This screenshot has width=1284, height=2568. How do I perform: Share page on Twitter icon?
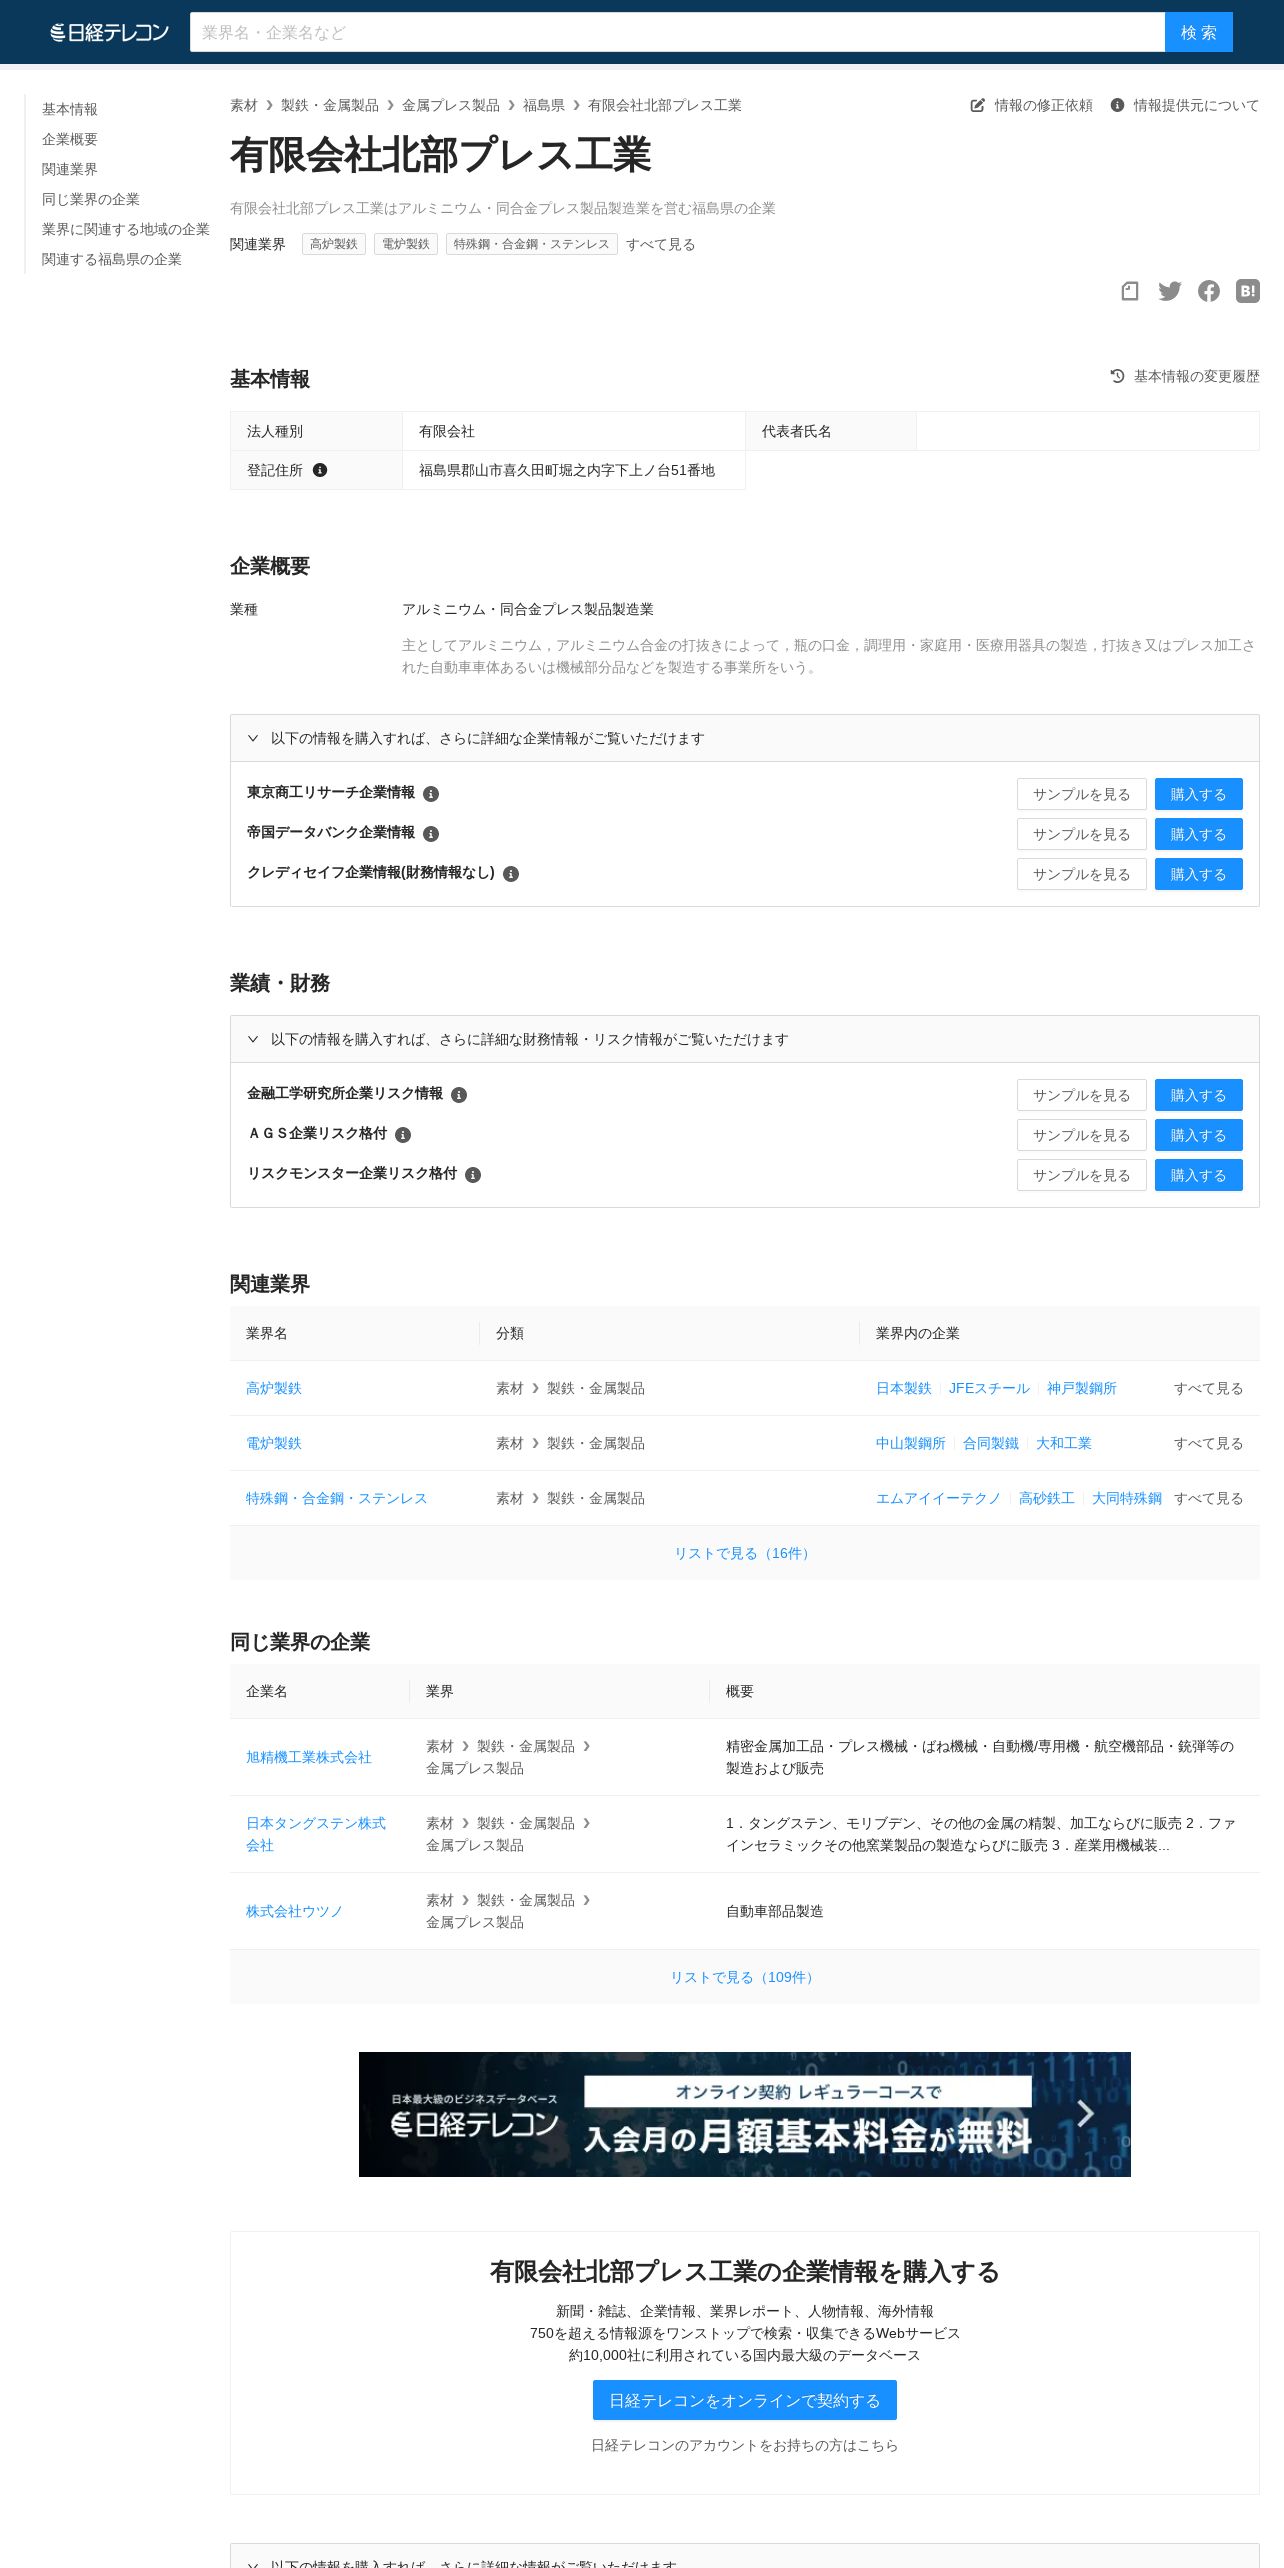pos(1169,291)
